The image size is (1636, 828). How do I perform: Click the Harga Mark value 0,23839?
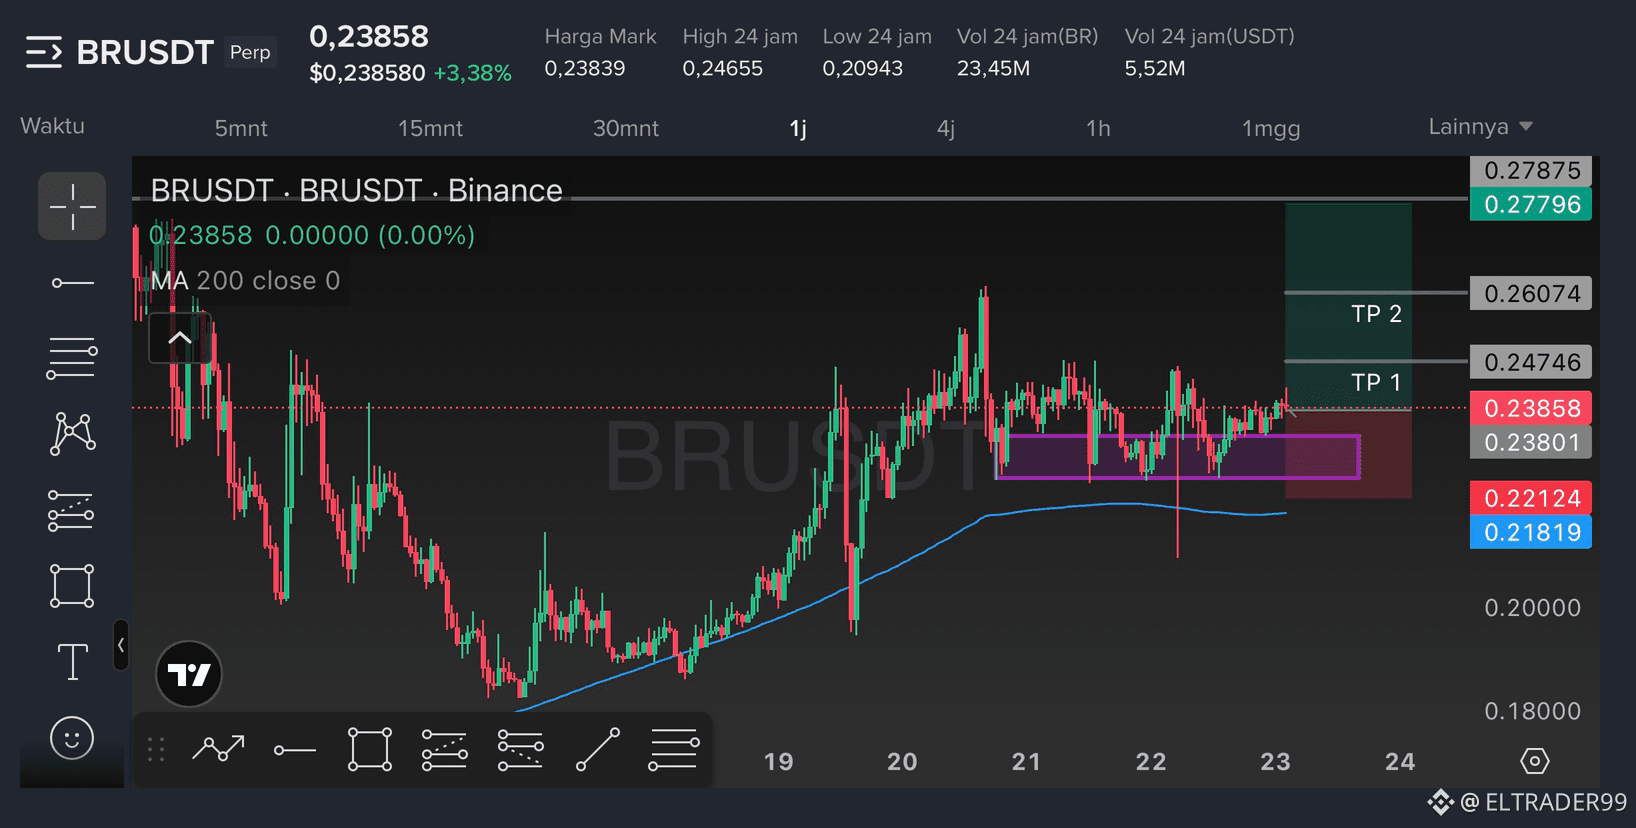pyautogui.click(x=584, y=68)
